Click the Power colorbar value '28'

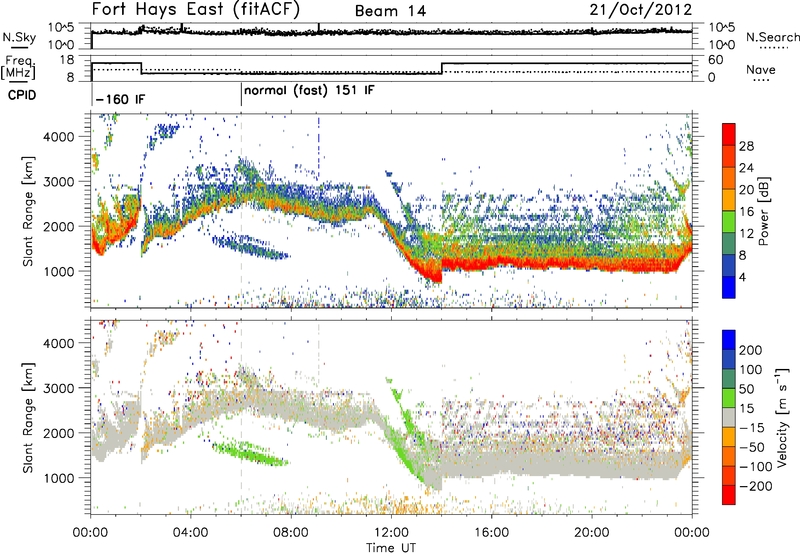click(746, 146)
